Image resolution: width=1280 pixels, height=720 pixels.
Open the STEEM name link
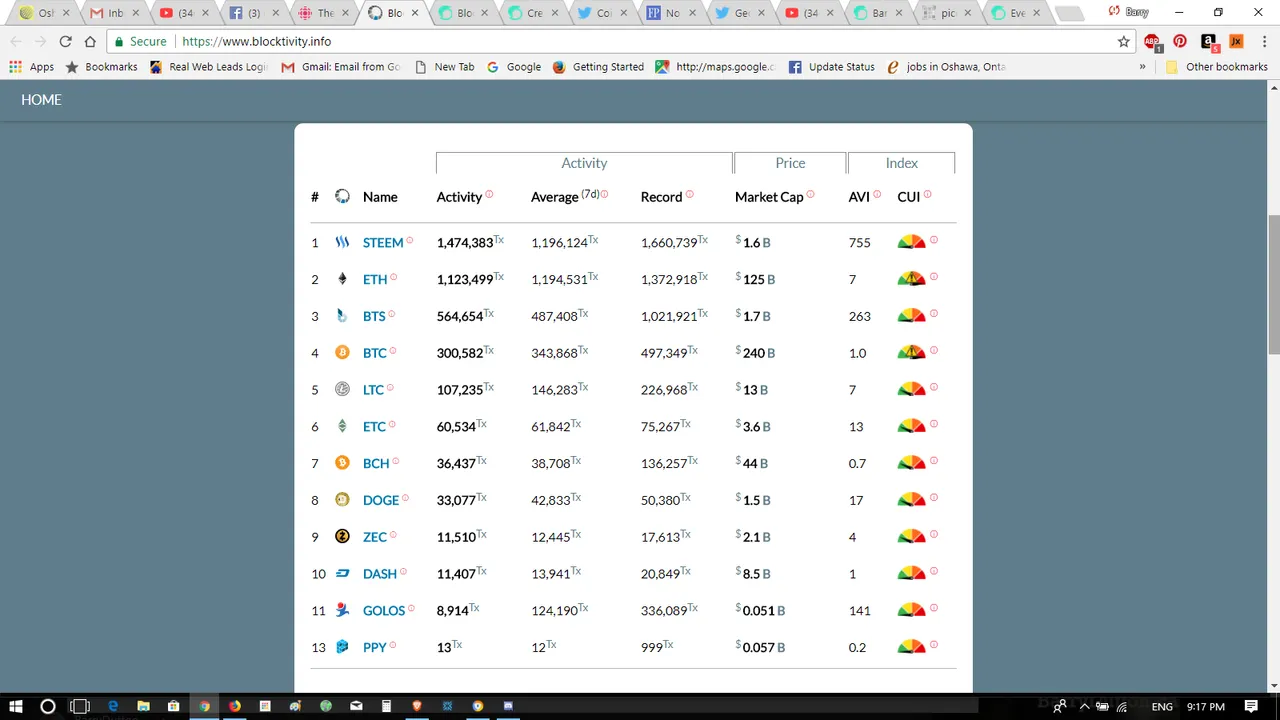(383, 243)
